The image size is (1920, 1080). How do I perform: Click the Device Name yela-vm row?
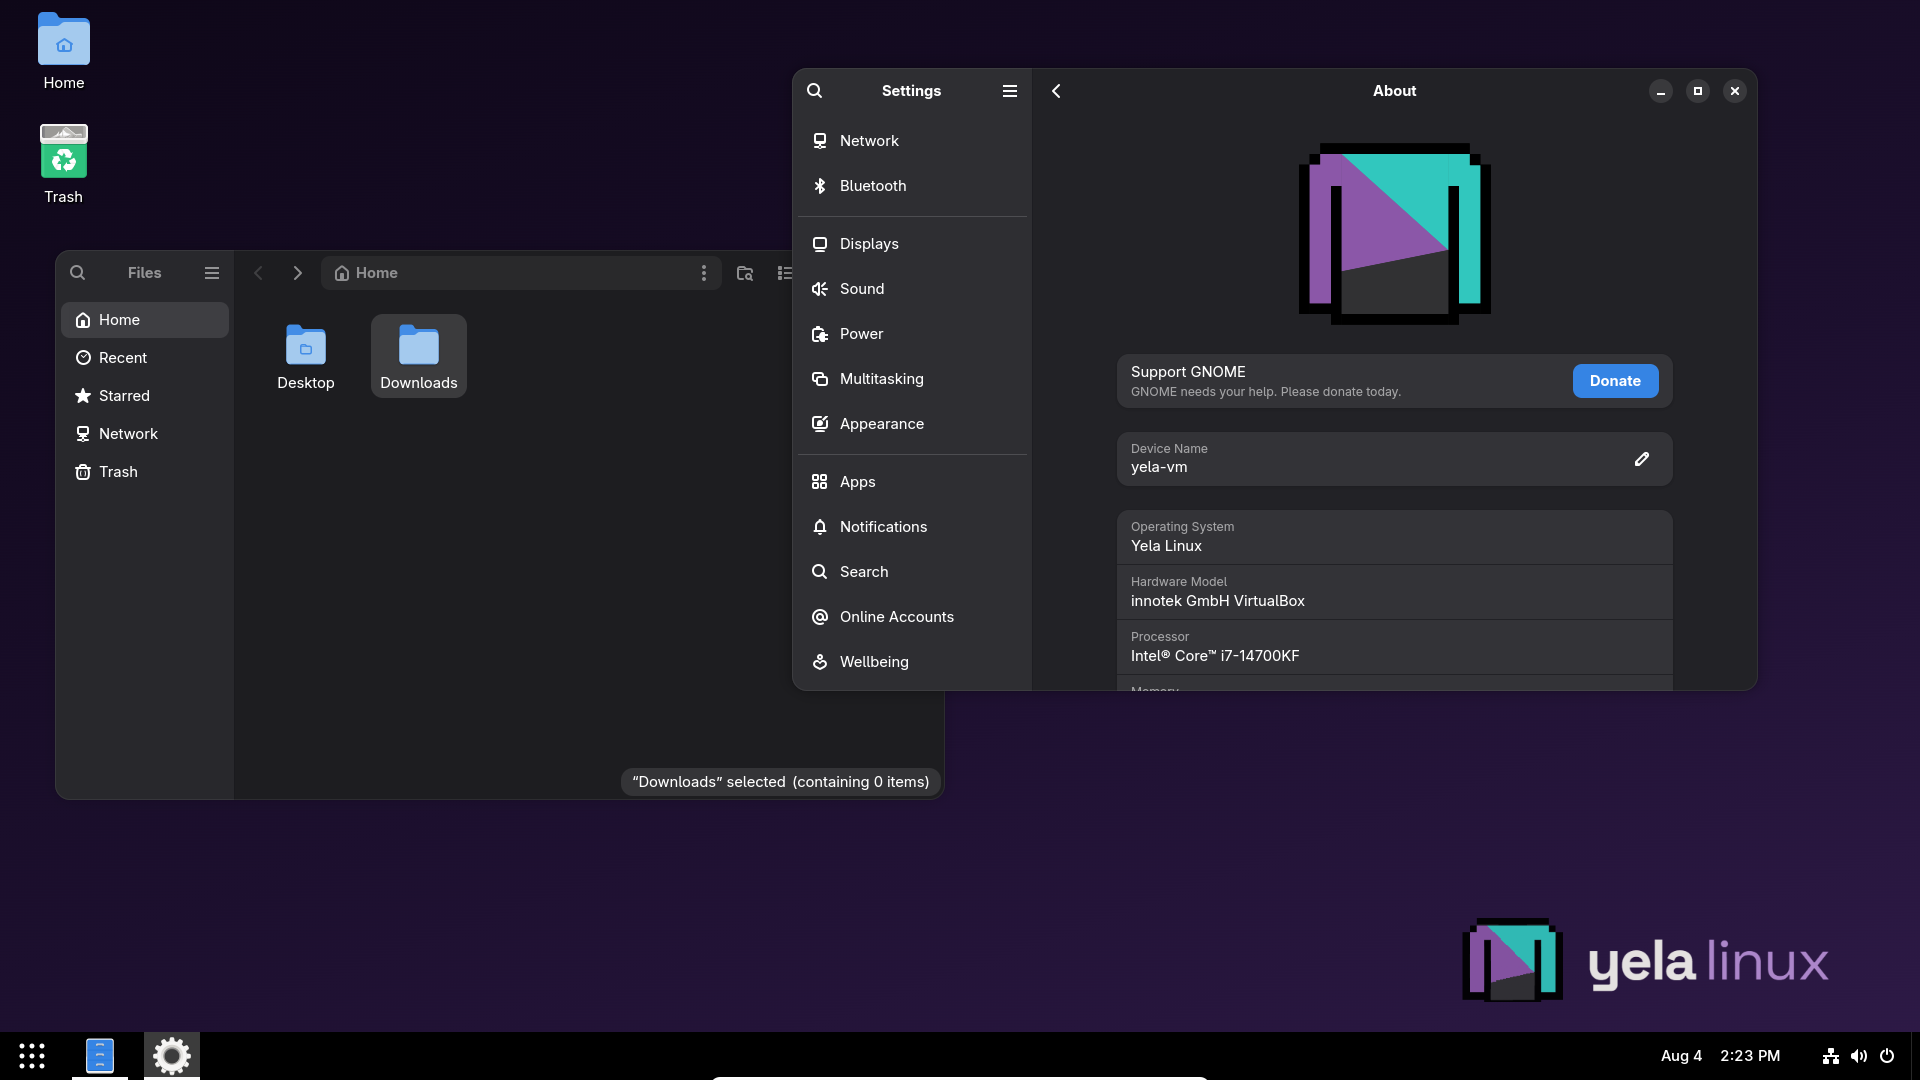1394,459
